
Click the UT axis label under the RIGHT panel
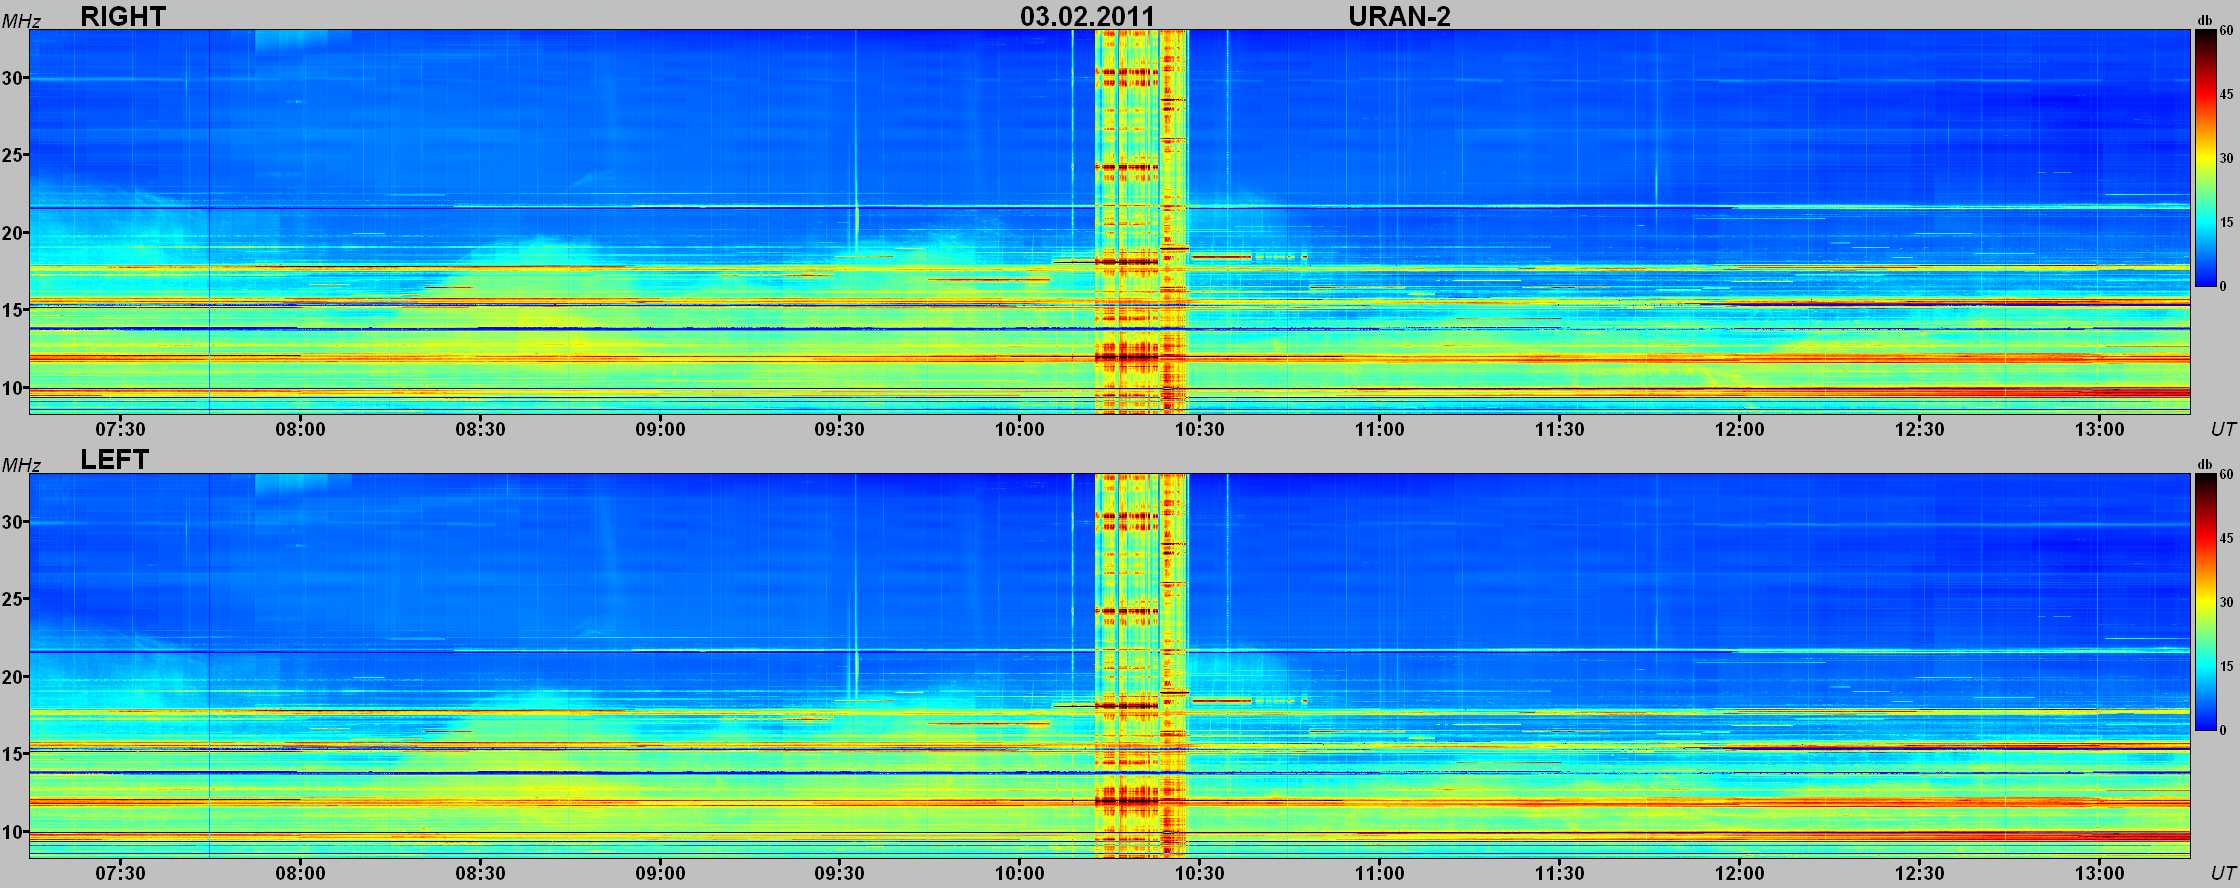pos(2223,430)
